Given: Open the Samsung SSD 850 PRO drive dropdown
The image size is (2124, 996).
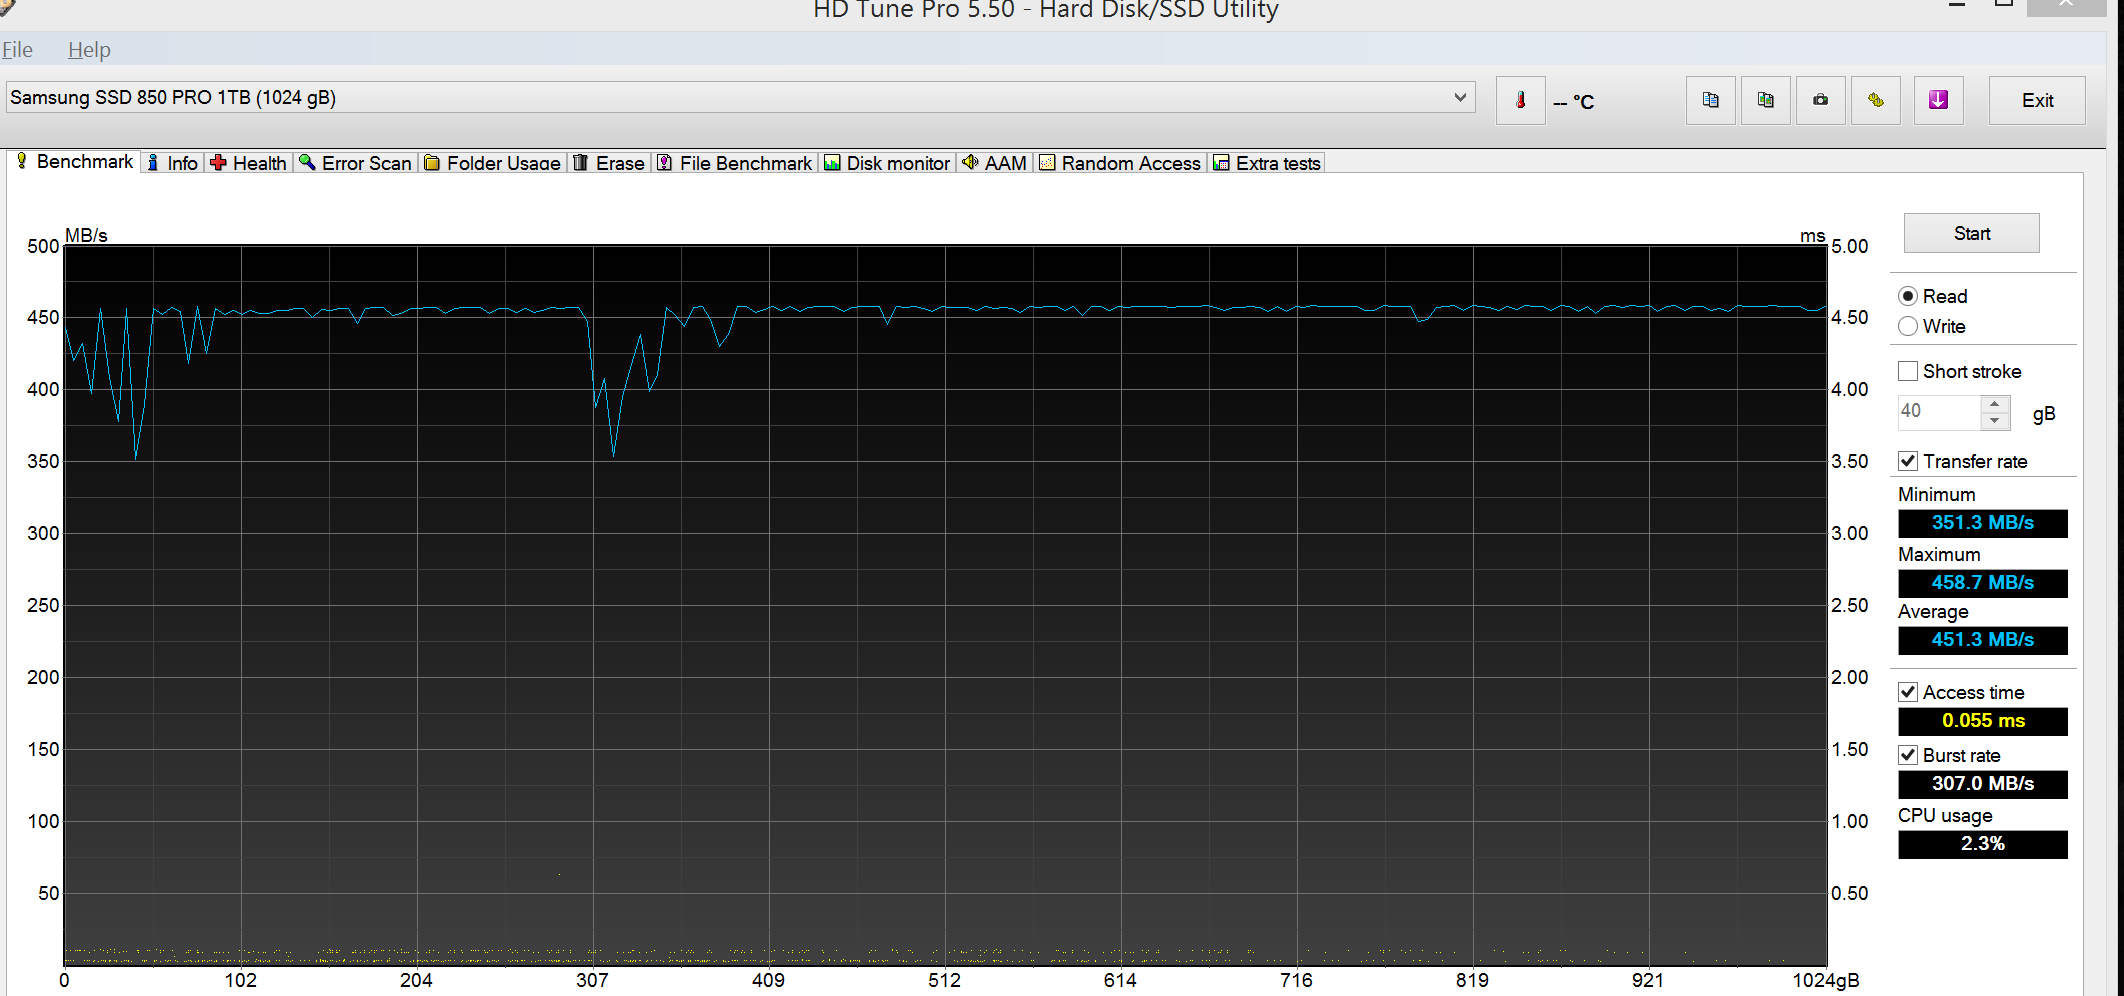Looking at the screenshot, I should pos(740,97).
